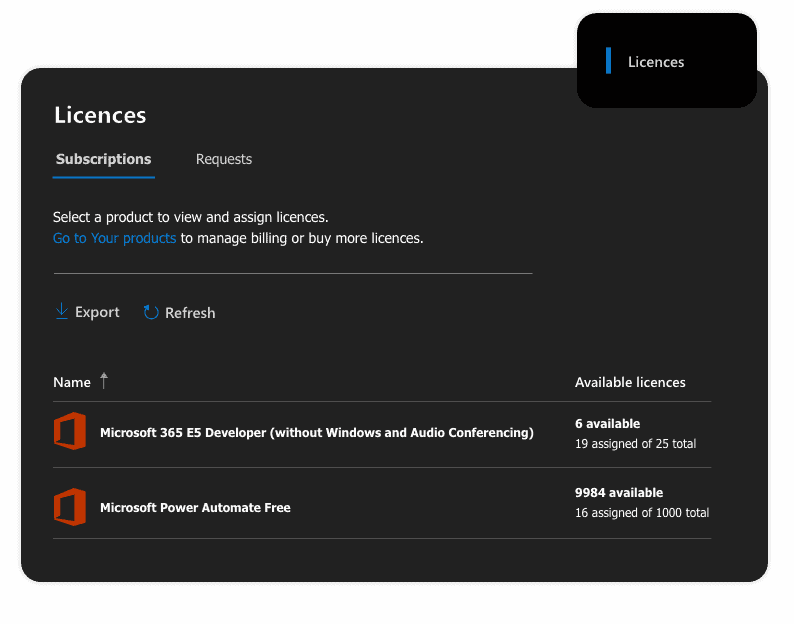Click the Export download arrow icon
794x624 pixels.
click(62, 311)
